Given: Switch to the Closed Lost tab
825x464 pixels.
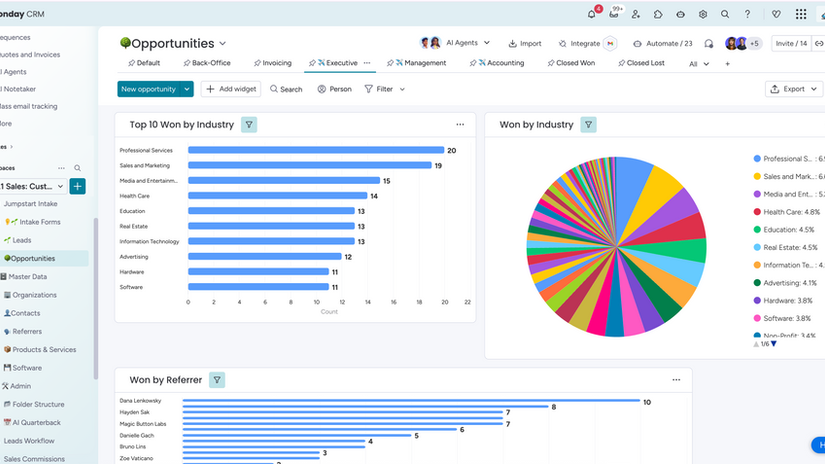Looking at the screenshot, I should 641,63.
